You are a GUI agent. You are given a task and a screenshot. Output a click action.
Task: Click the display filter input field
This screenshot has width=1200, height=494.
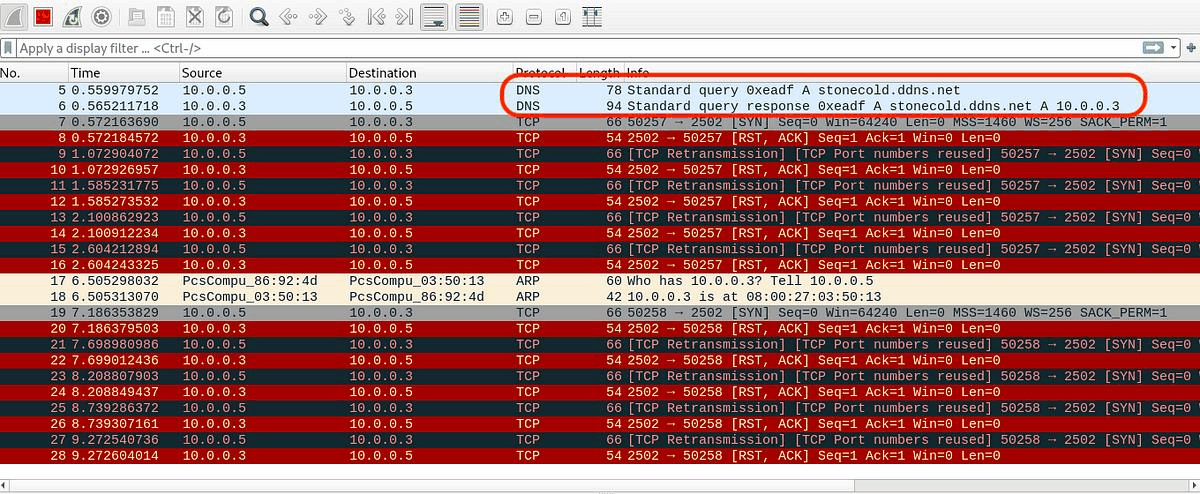578,47
